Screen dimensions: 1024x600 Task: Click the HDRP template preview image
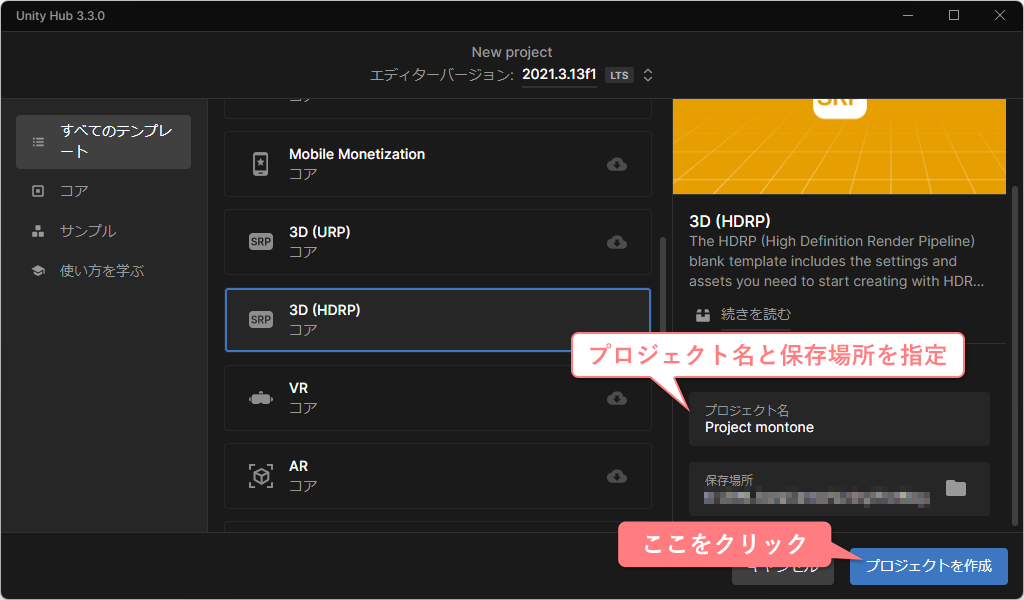click(x=839, y=146)
